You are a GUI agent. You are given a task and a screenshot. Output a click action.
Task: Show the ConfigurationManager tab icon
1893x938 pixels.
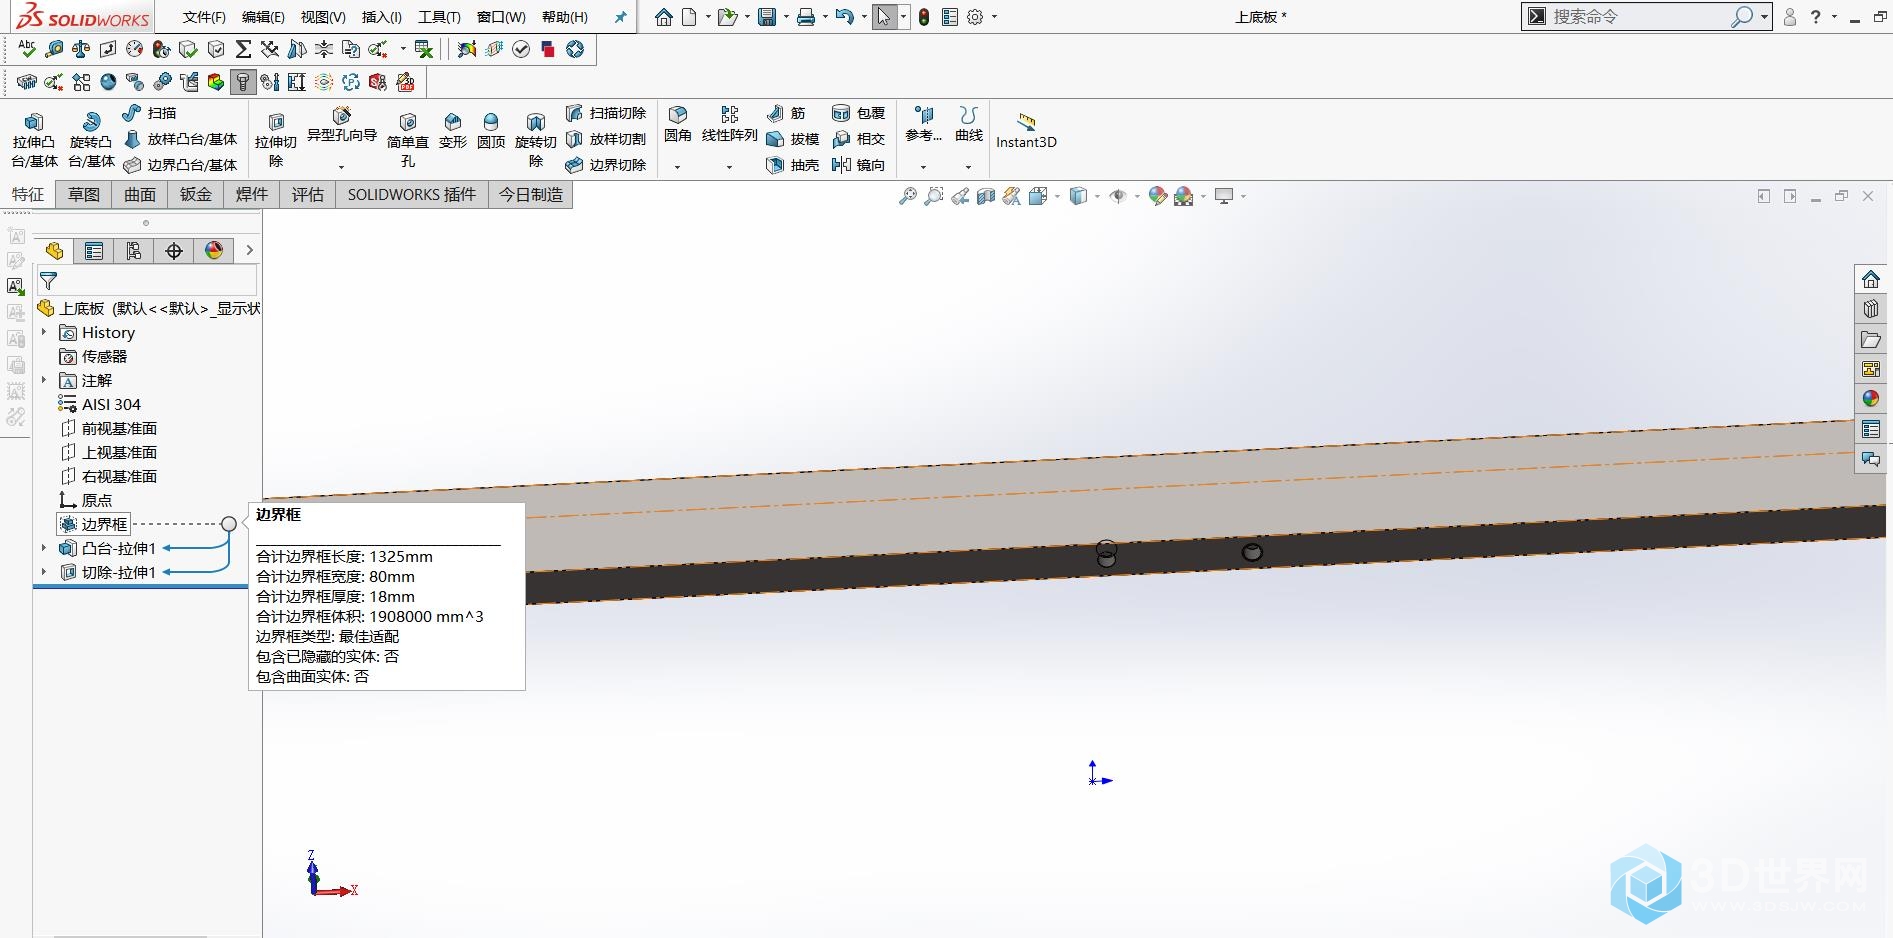click(134, 251)
